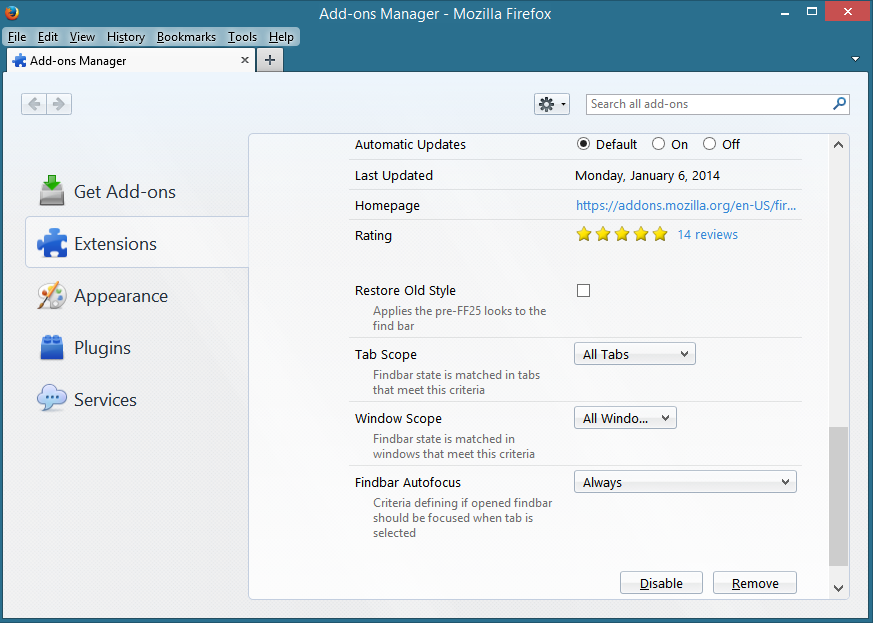
Task: Select the Add-ons Manager tab
Action: pyautogui.click(x=131, y=60)
